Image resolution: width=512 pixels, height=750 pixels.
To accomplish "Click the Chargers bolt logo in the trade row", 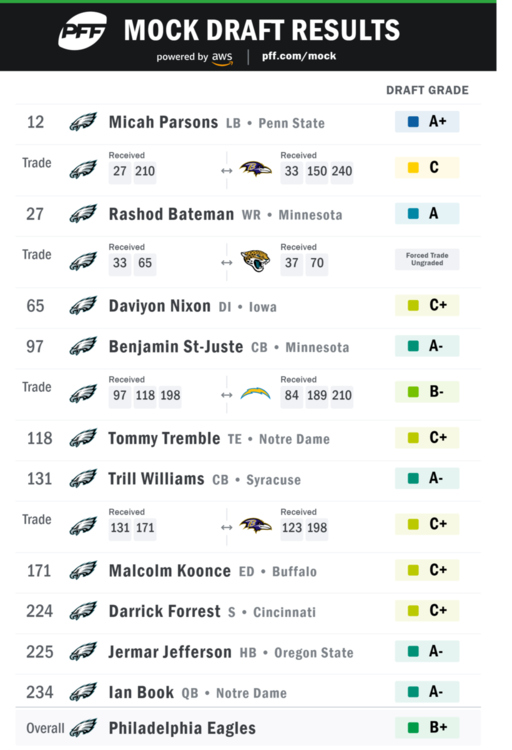I will pyautogui.click(x=255, y=394).
